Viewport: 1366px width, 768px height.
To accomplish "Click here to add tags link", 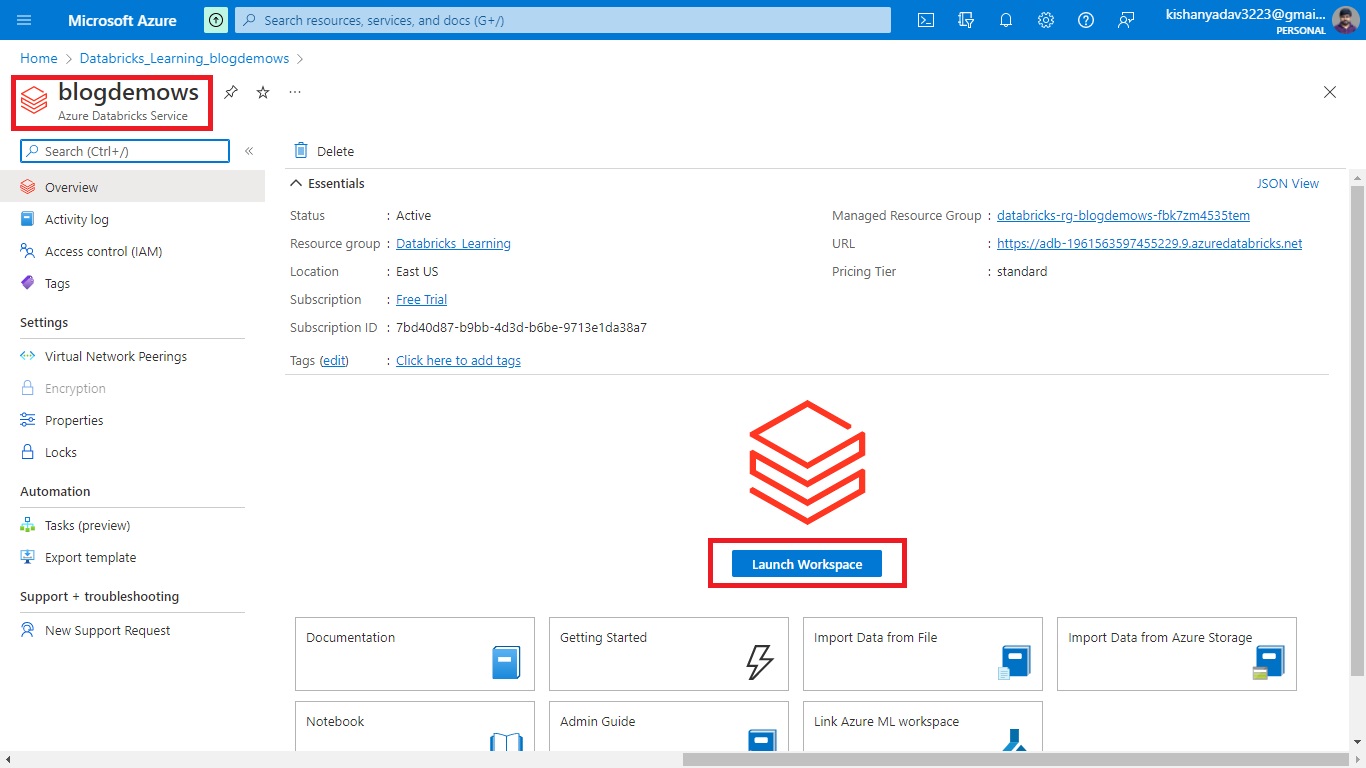I will click(458, 360).
